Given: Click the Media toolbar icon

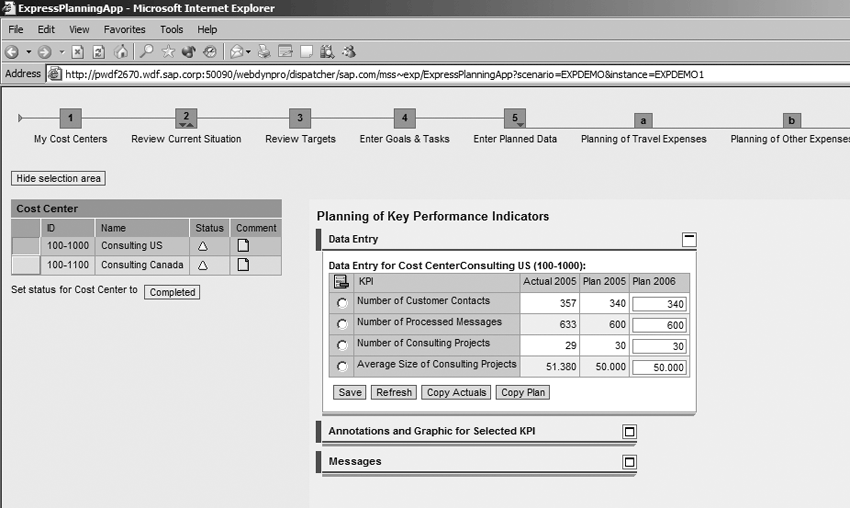Looking at the screenshot, I should point(189,52).
